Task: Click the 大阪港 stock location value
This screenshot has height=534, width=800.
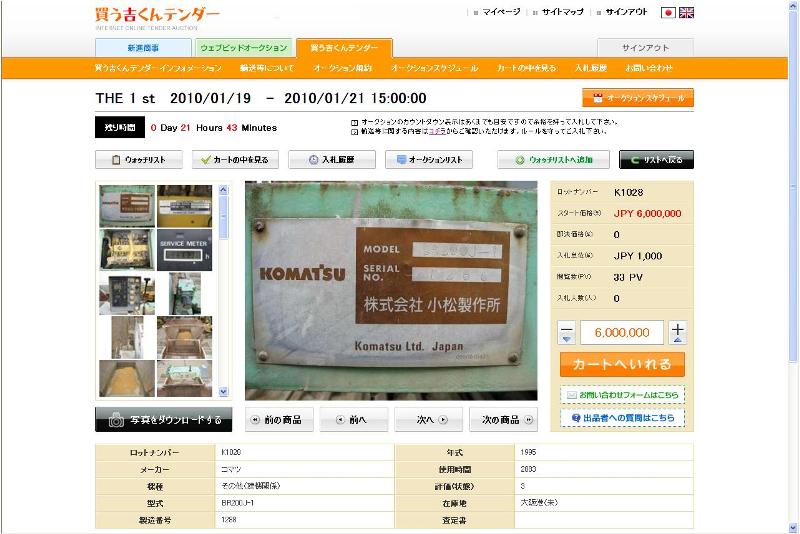Action: point(539,503)
